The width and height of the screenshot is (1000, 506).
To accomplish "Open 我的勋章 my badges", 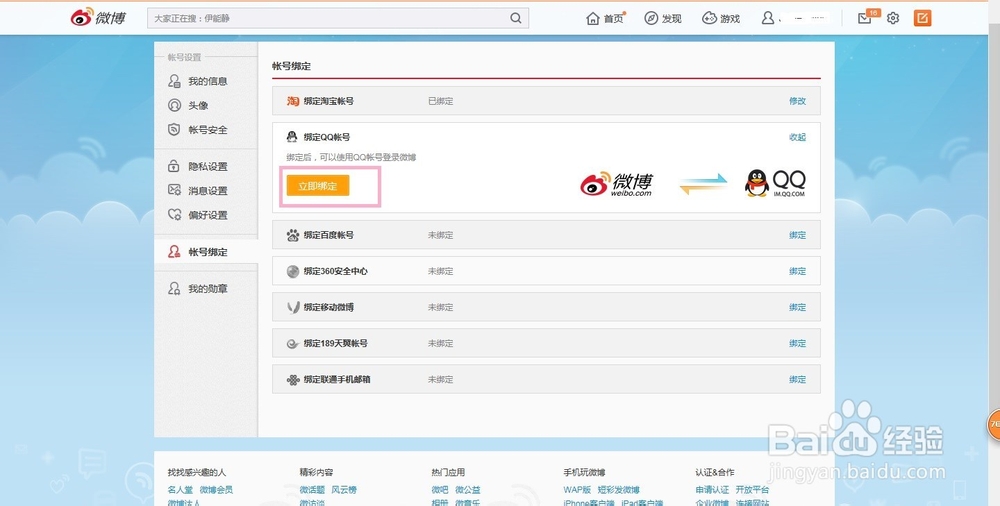I will 207,289.
